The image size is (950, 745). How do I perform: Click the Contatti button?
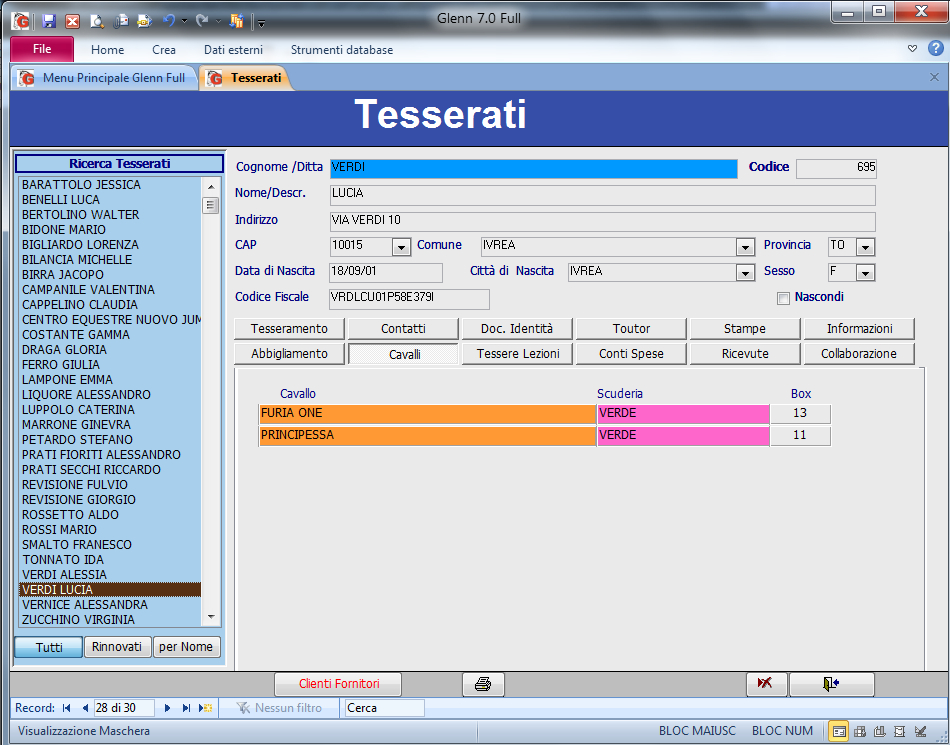[403, 329]
